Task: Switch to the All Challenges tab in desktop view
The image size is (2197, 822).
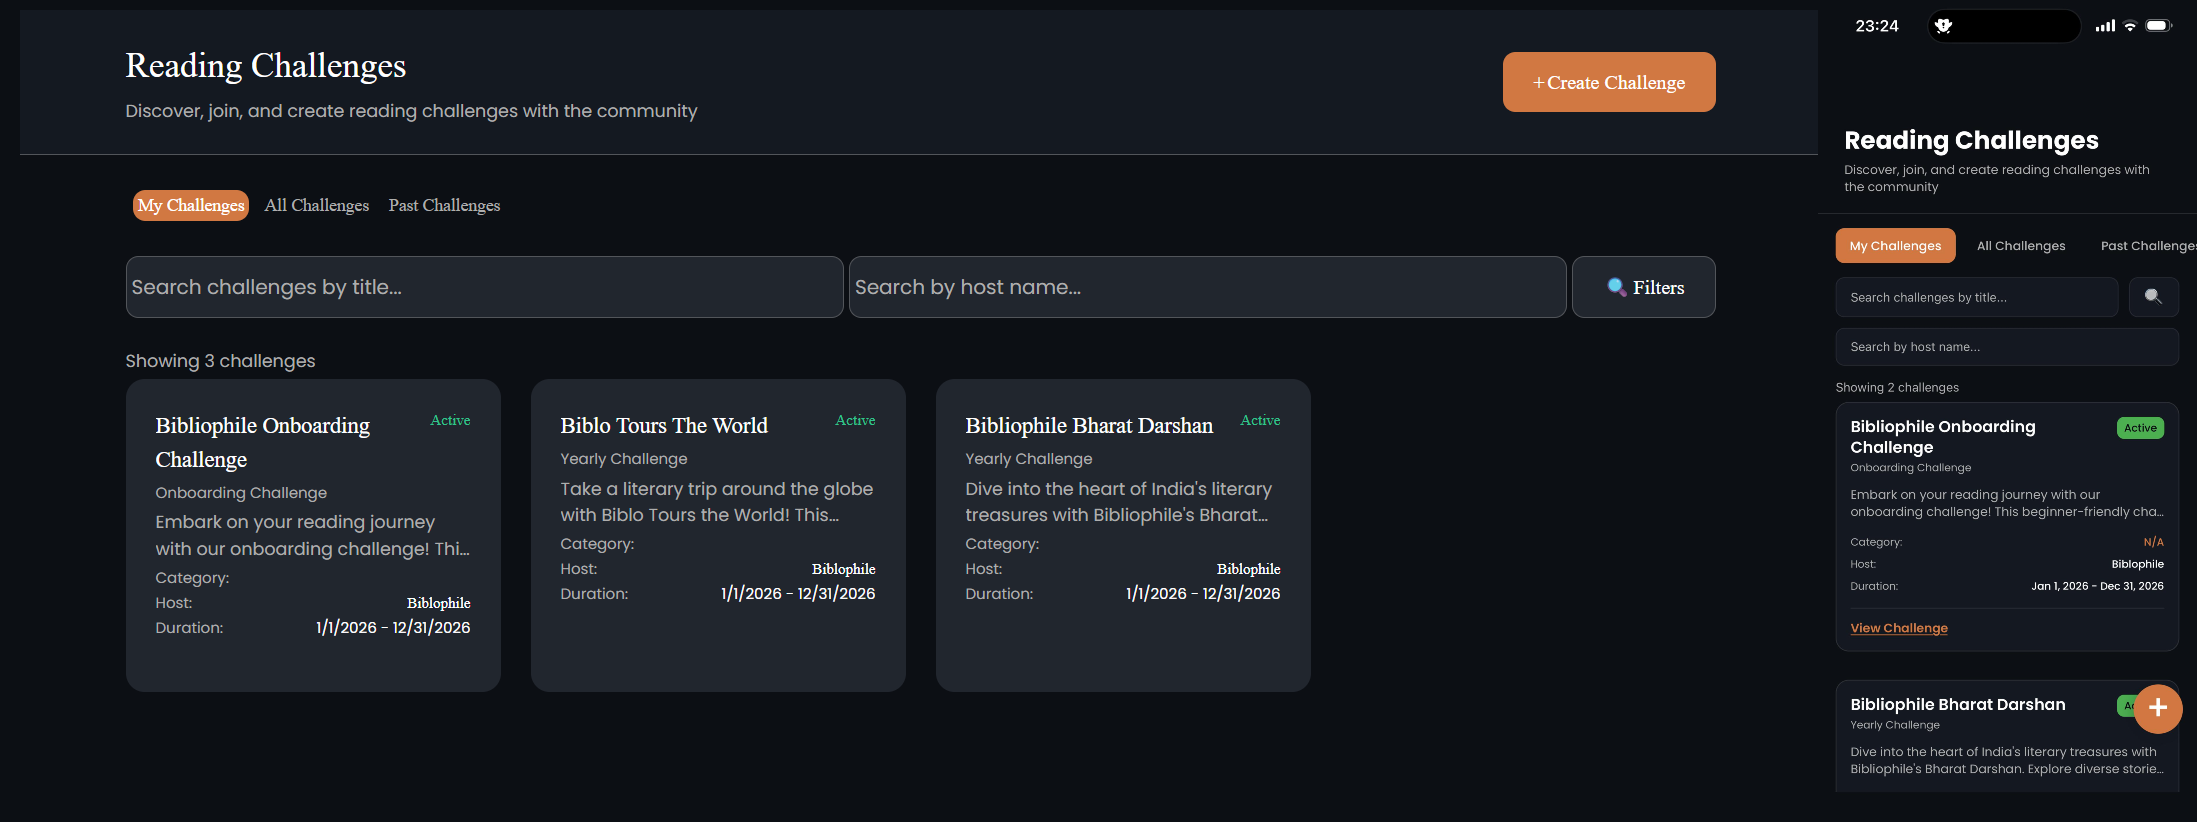Action: [x=316, y=205]
